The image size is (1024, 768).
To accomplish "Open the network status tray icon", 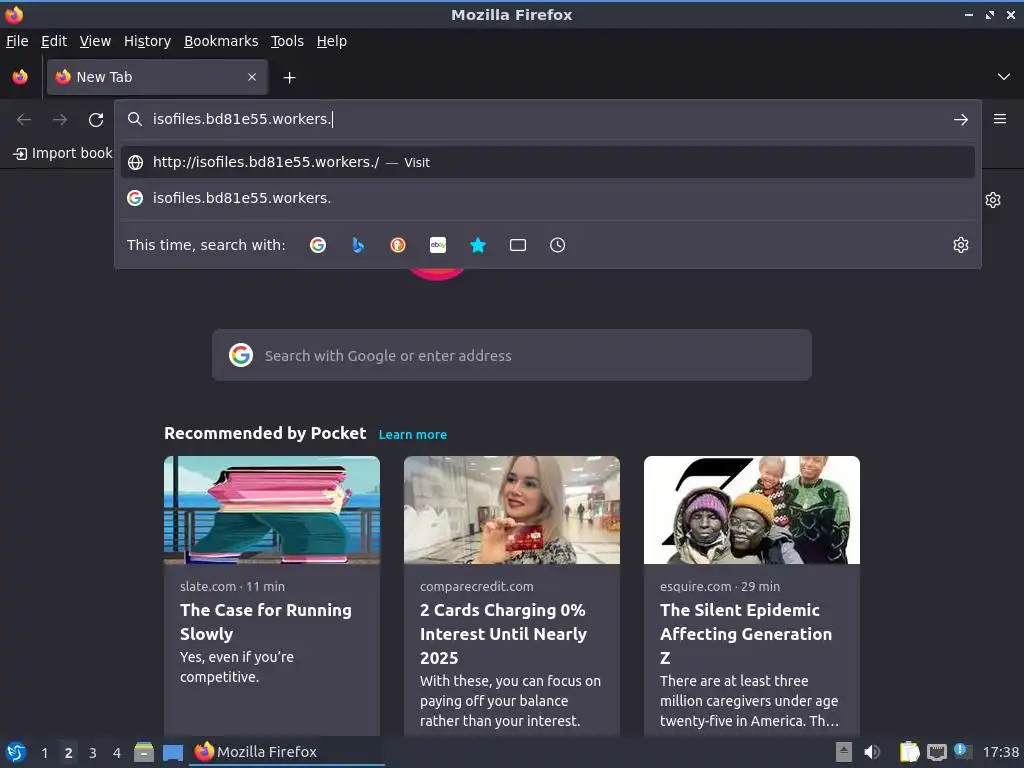I will (x=936, y=752).
